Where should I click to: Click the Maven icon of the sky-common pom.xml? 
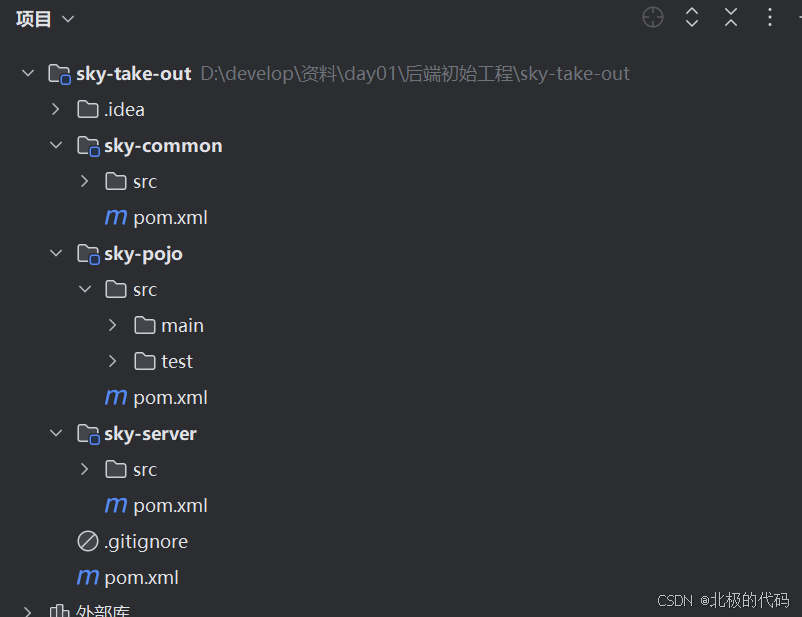[116, 217]
